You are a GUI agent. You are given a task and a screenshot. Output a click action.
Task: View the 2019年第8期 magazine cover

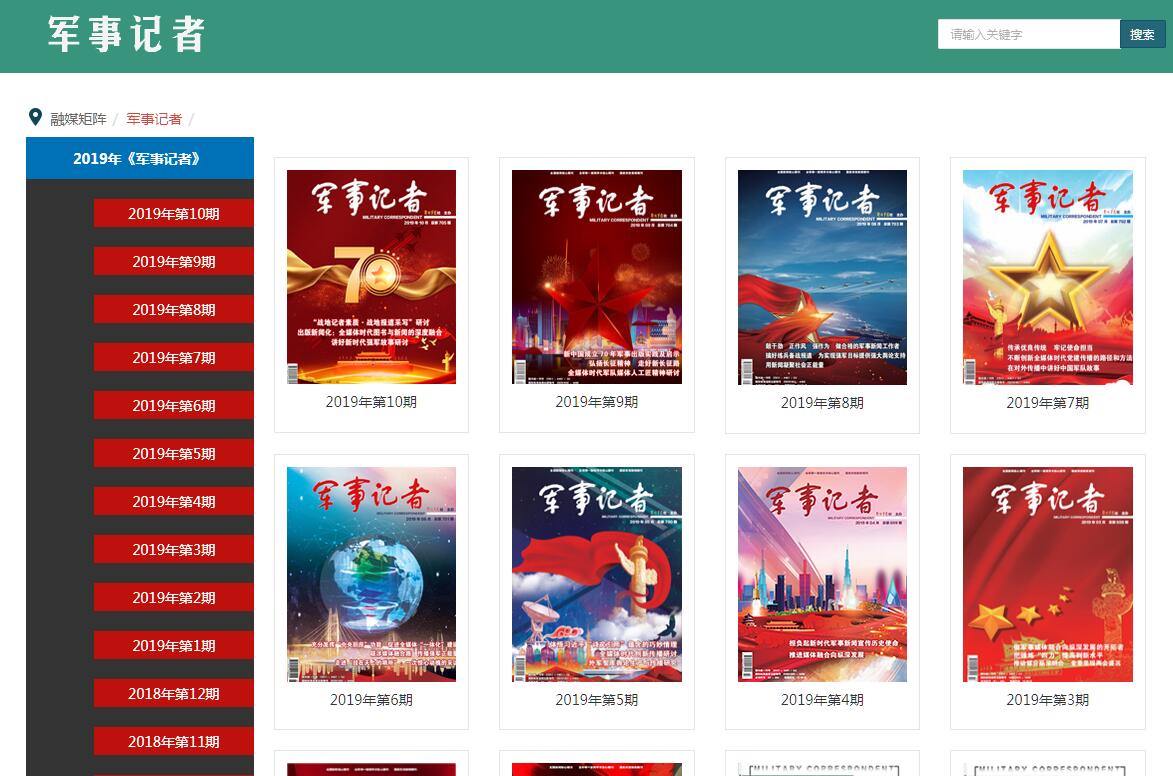pos(822,277)
